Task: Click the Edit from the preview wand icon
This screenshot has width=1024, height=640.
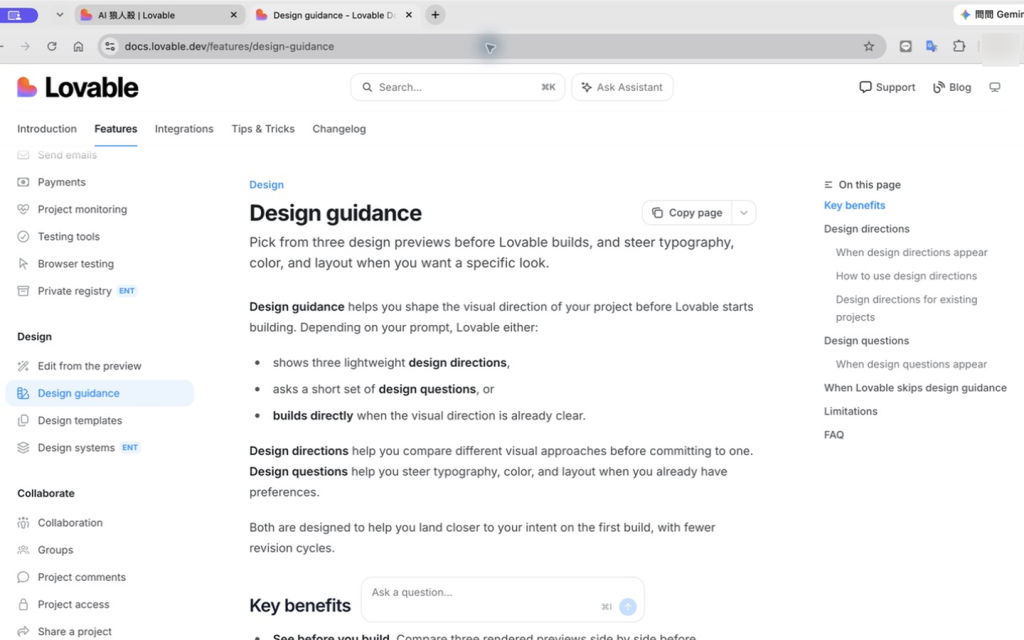Action: [x=24, y=366]
